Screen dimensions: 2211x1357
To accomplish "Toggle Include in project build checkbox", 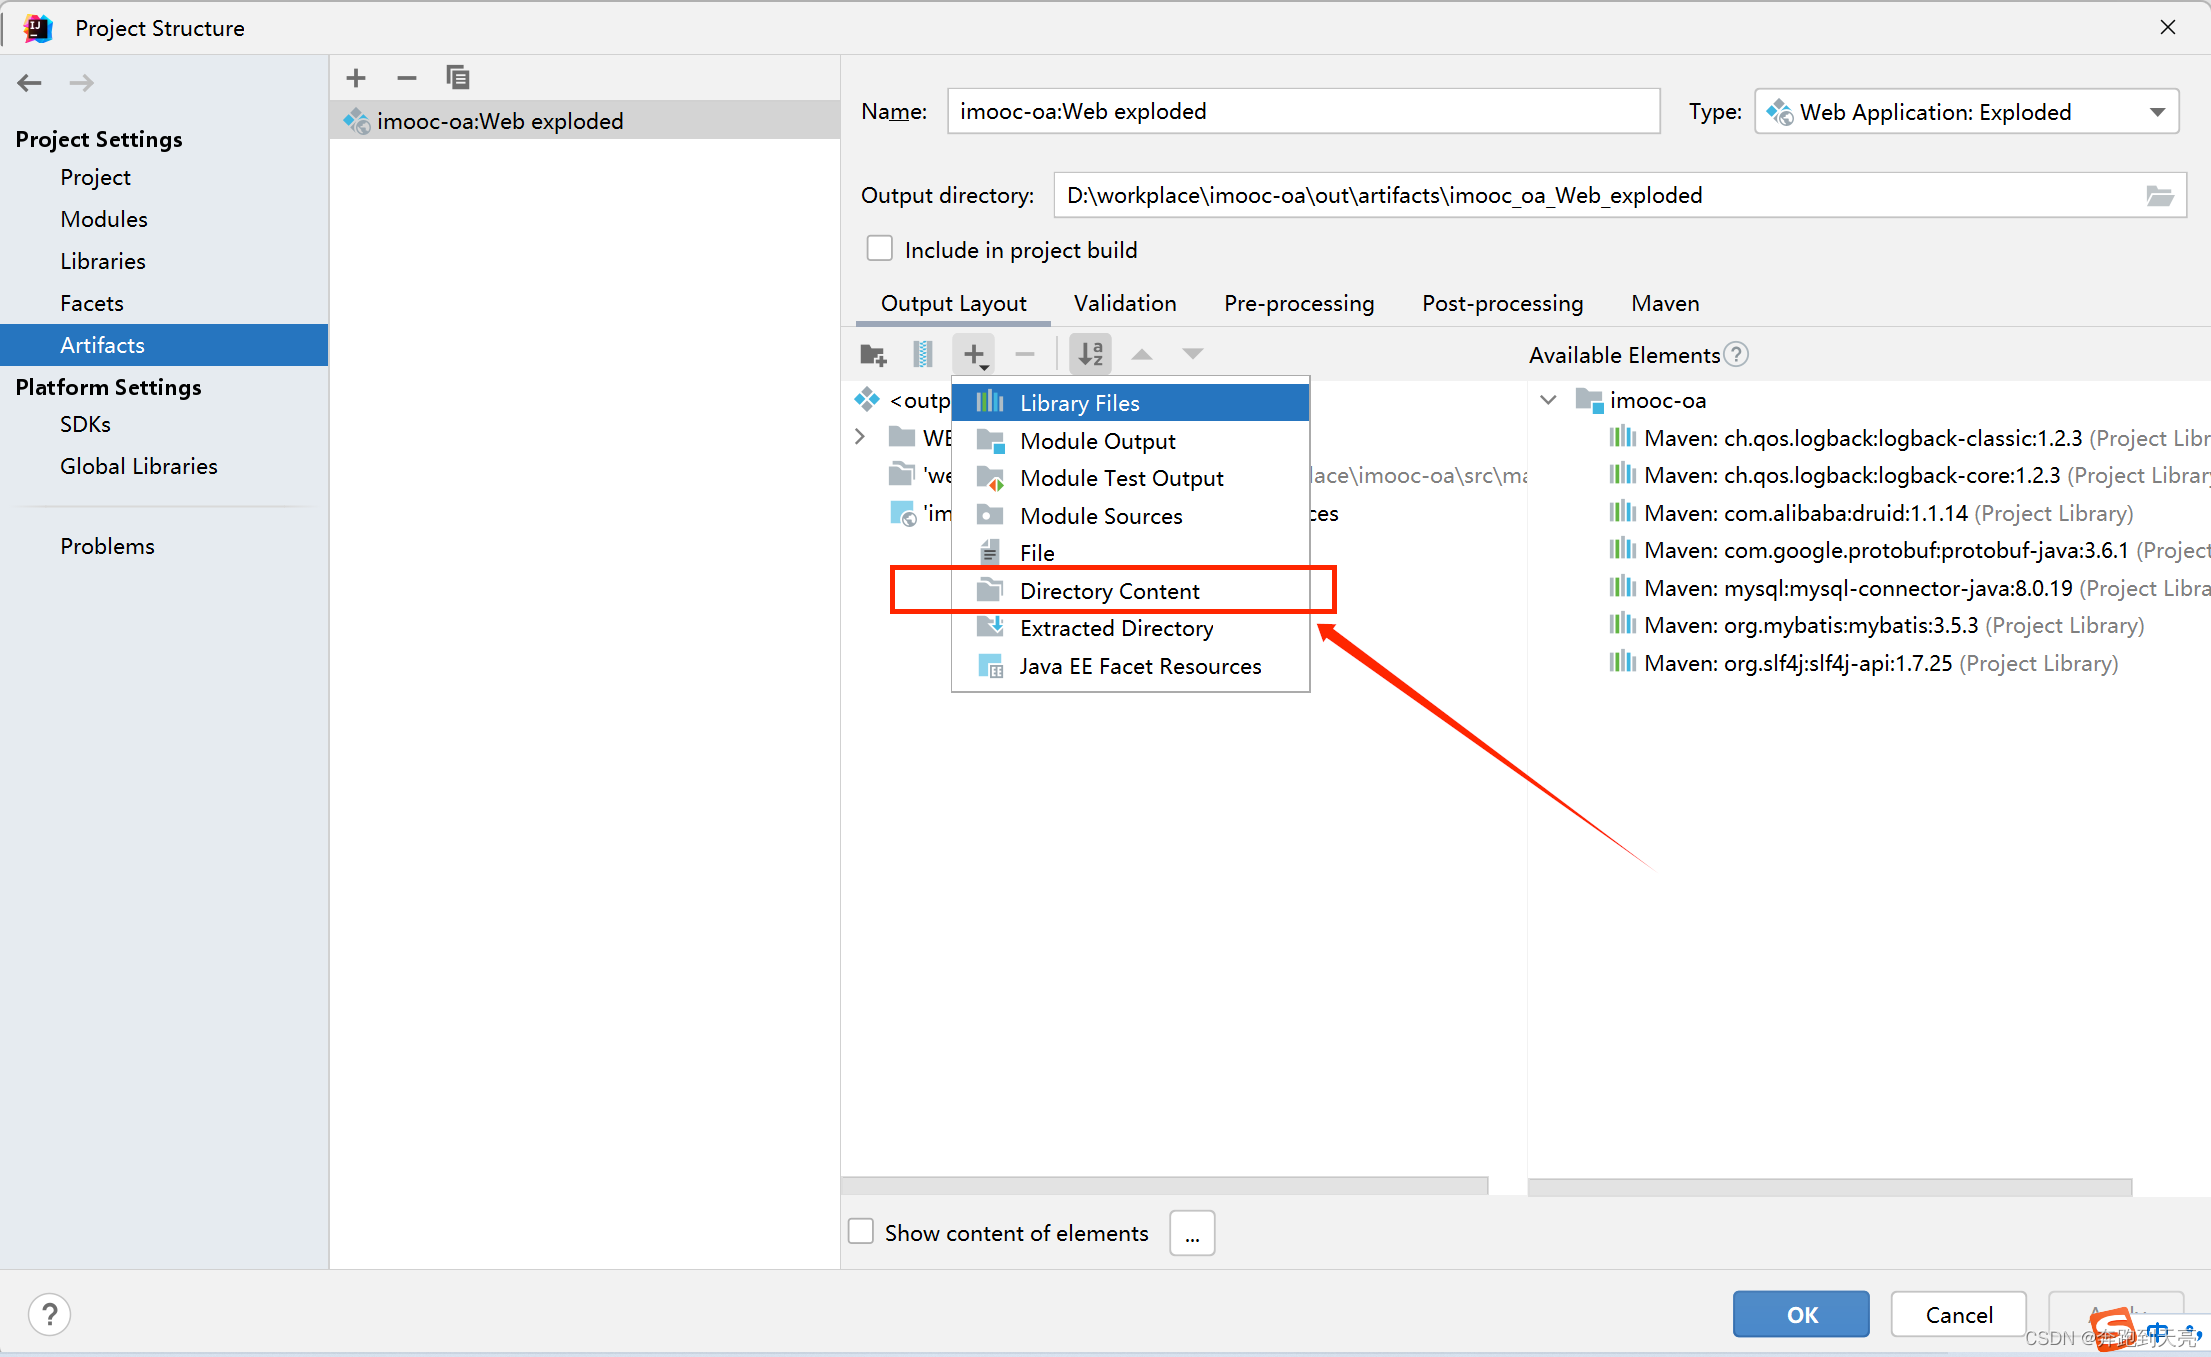I will coord(878,248).
